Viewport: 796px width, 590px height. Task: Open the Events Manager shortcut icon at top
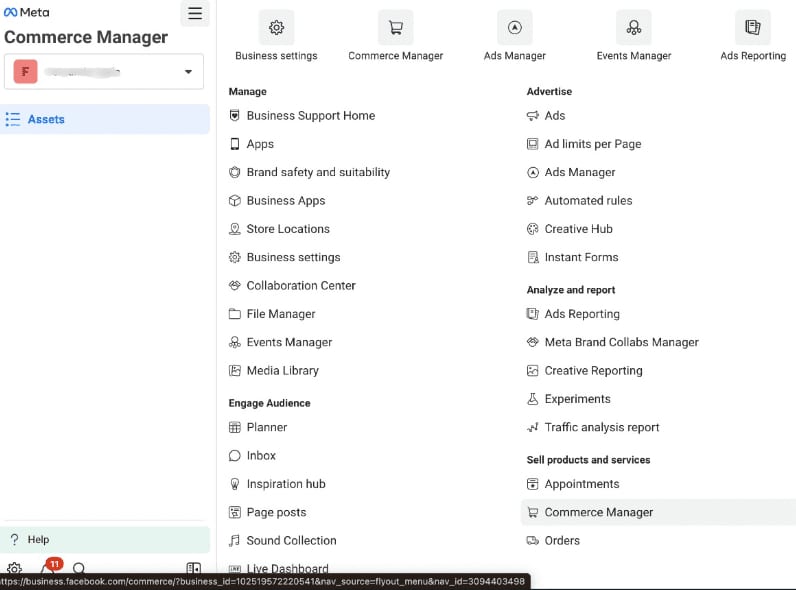tap(633, 28)
